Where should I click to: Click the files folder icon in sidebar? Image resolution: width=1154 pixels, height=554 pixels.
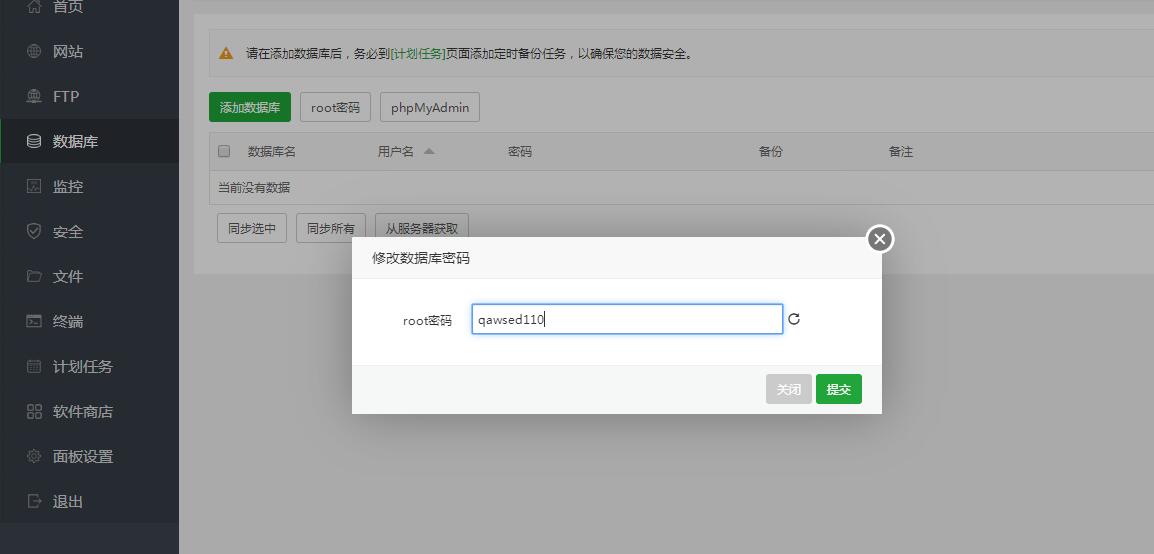[x=34, y=276]
